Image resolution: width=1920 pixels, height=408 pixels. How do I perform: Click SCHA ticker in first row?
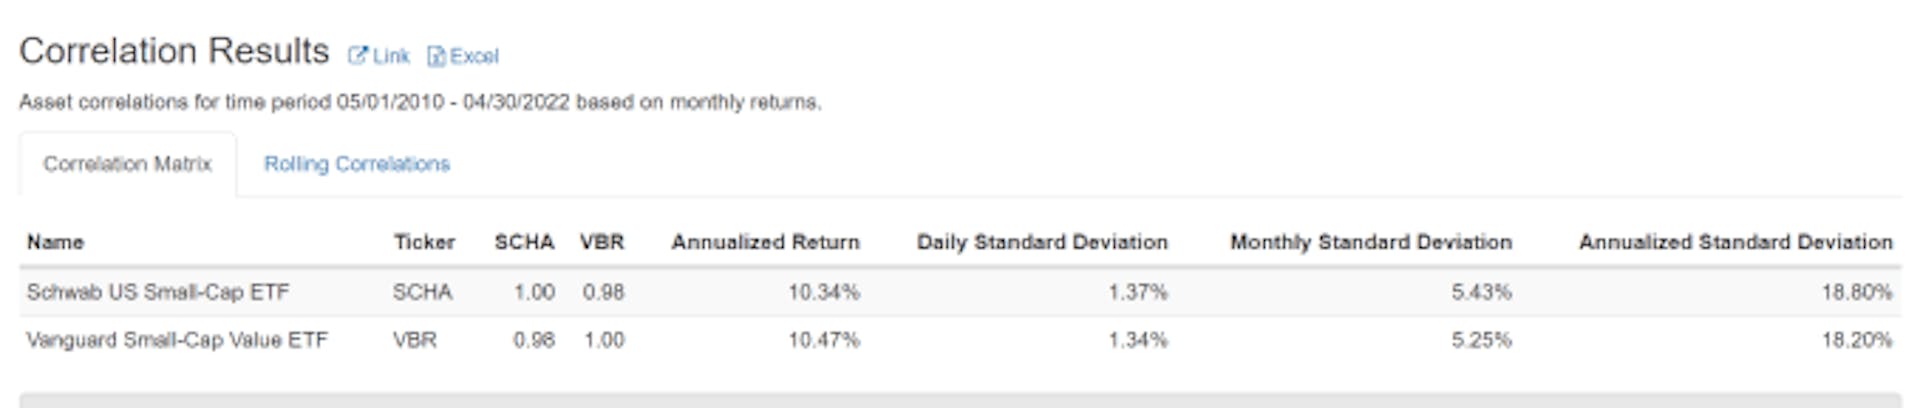(423, 292)
